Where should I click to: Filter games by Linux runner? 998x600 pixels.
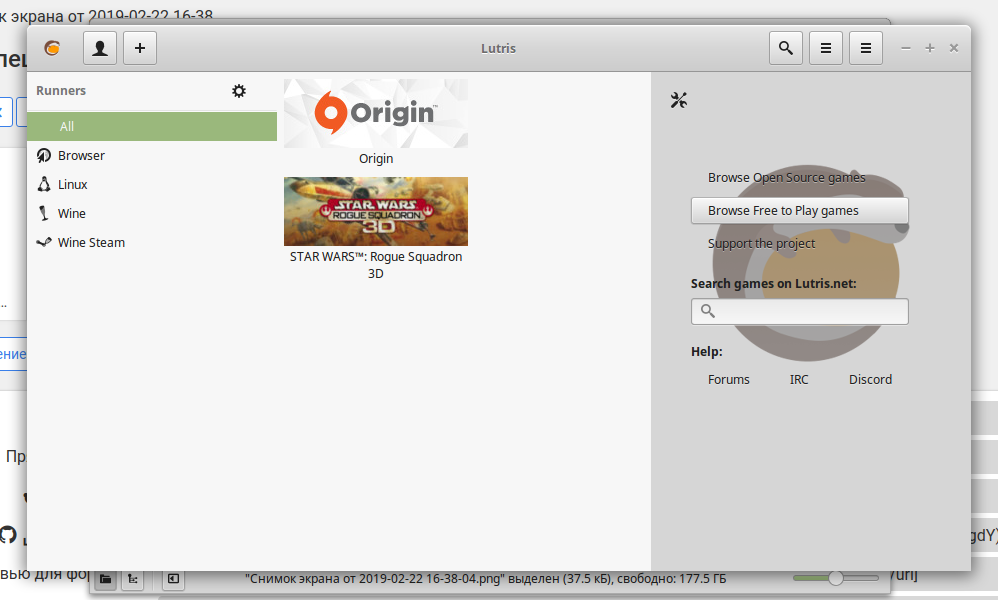(152, 185)
